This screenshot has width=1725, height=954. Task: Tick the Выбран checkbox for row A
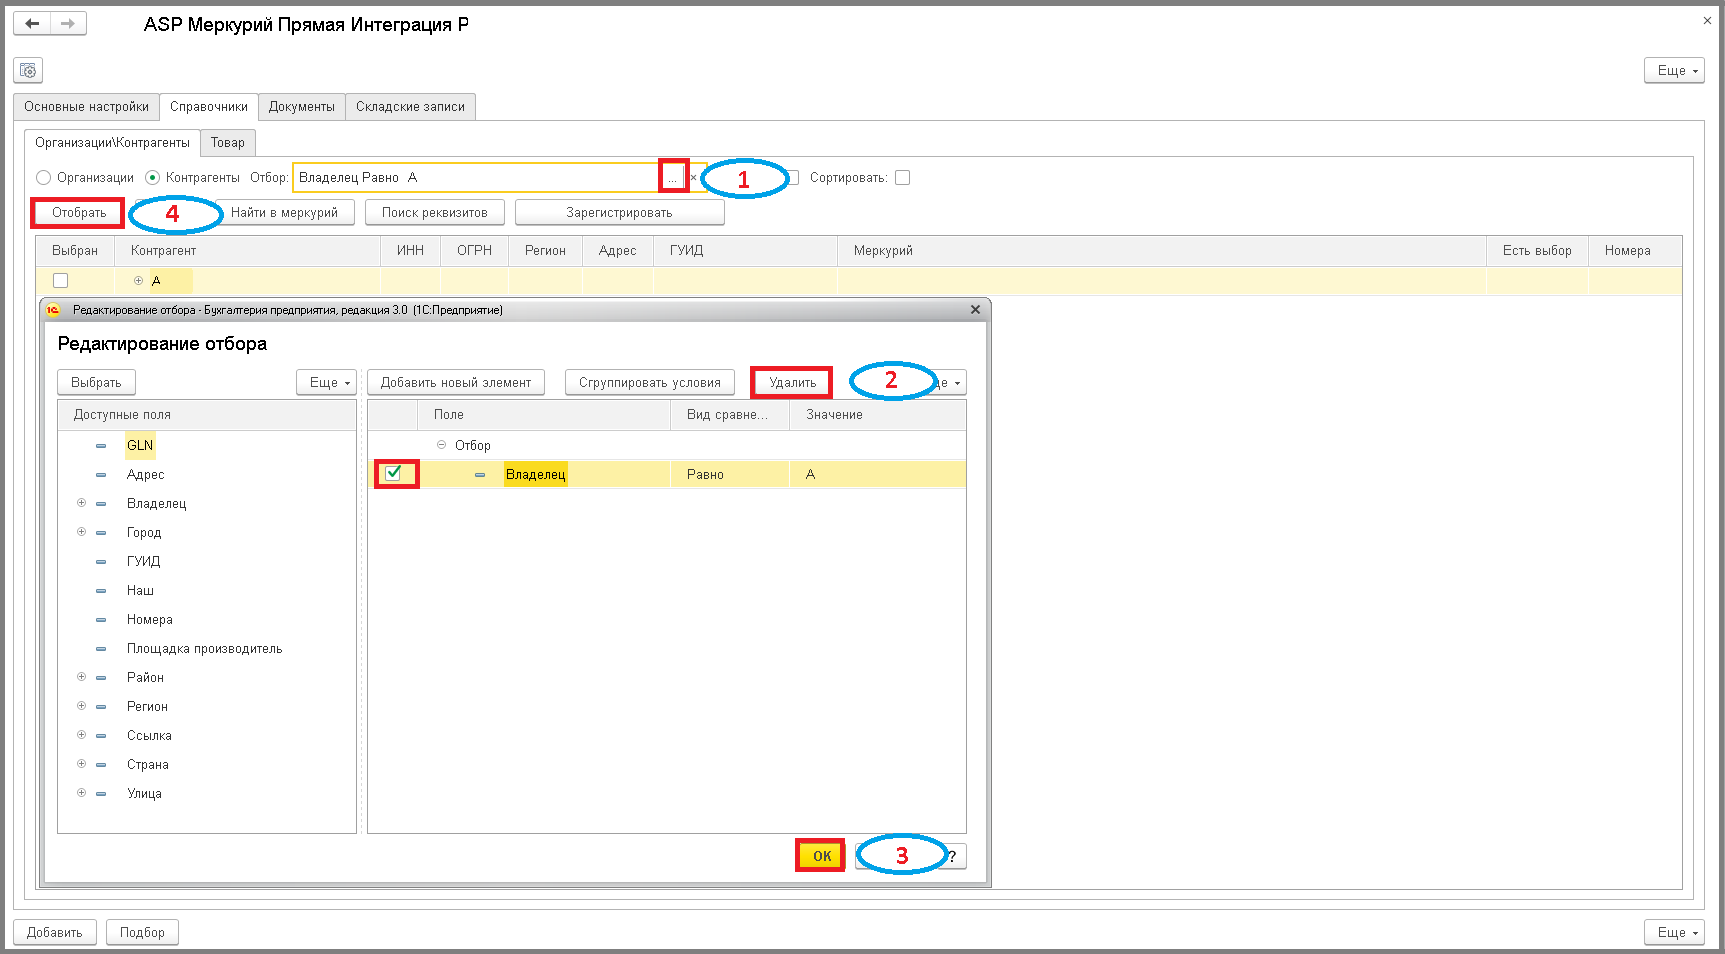[60, 280]
